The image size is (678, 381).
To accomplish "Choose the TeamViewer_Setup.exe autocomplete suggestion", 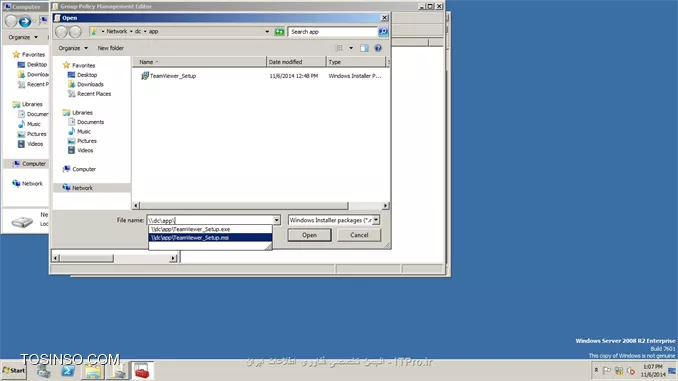I will [x=210, y=229].
